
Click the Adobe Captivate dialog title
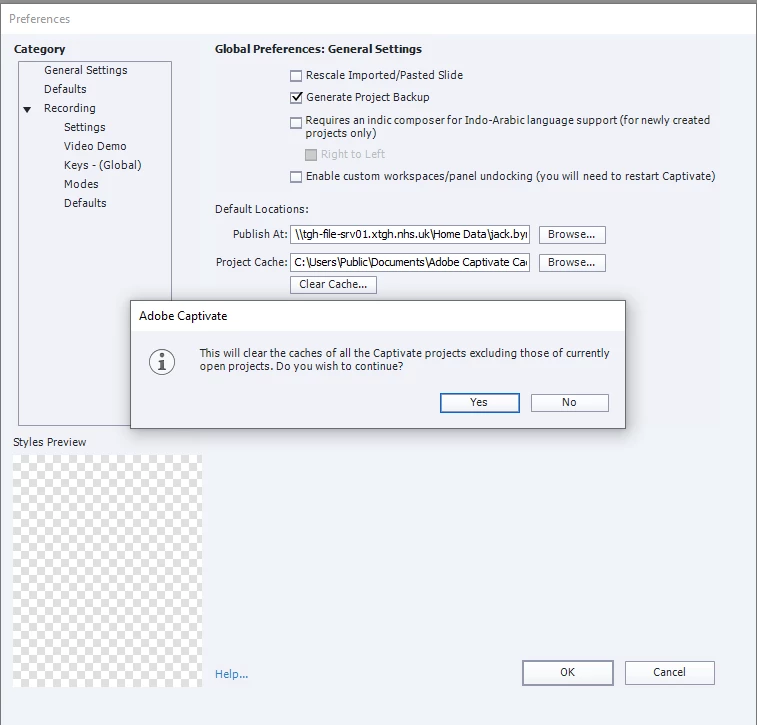pyautogui.click(x=183, y=316)
